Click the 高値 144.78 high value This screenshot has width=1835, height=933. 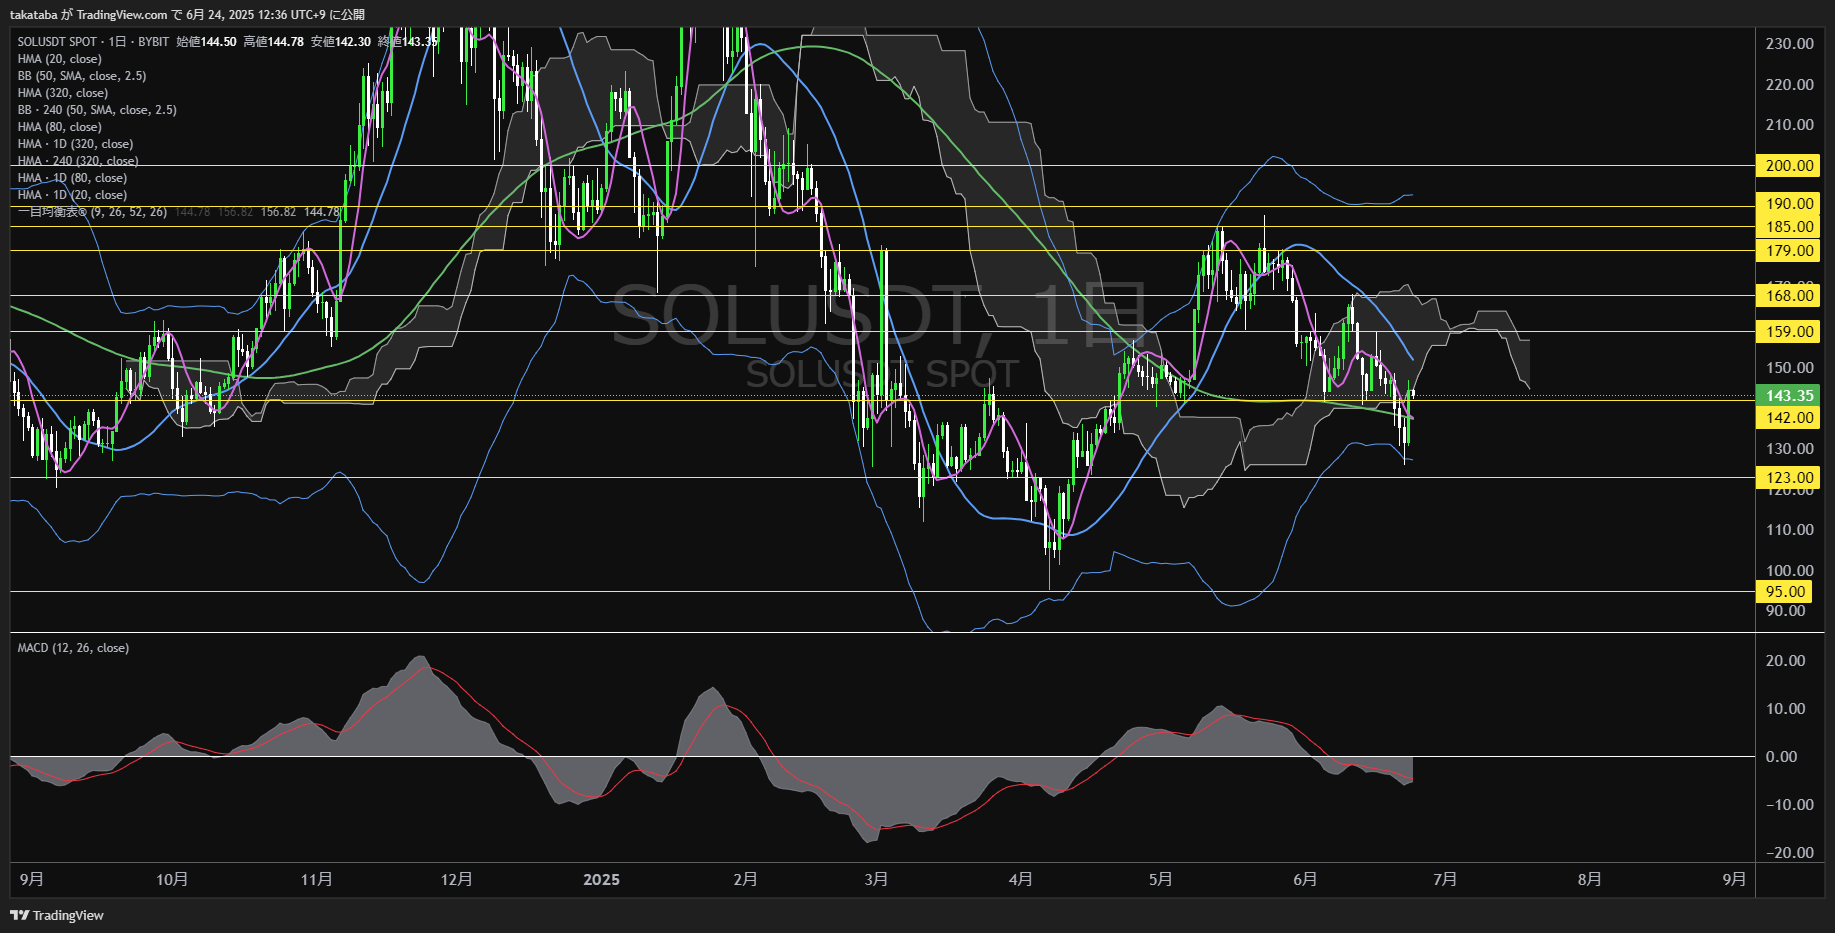[273, 42]
